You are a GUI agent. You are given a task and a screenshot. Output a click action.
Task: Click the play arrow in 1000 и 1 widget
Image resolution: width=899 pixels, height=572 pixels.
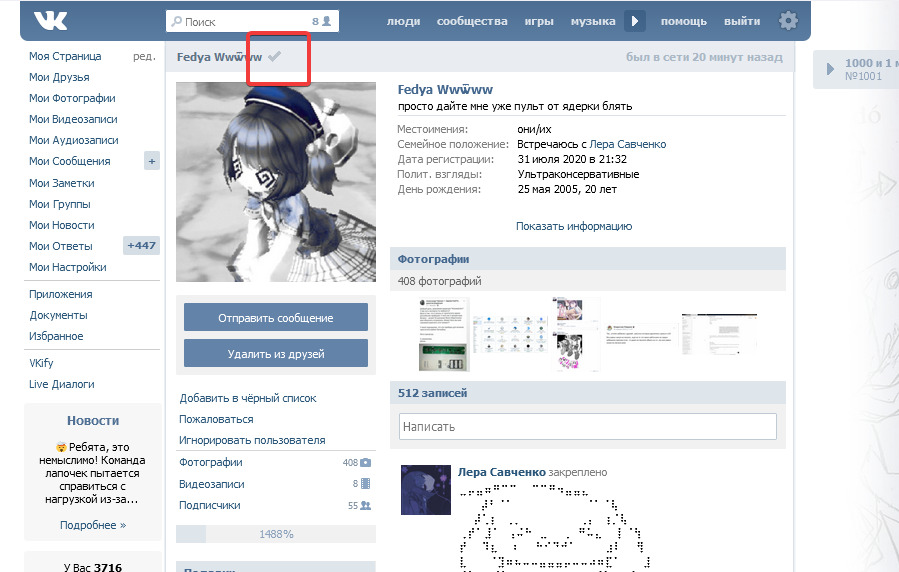pyautogui.click(x=830, y=69)
